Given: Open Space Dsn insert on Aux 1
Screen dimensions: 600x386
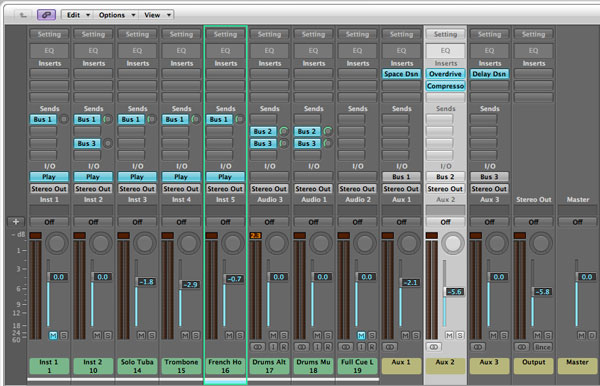Looking at the screenshot, I should pos(401,74).
